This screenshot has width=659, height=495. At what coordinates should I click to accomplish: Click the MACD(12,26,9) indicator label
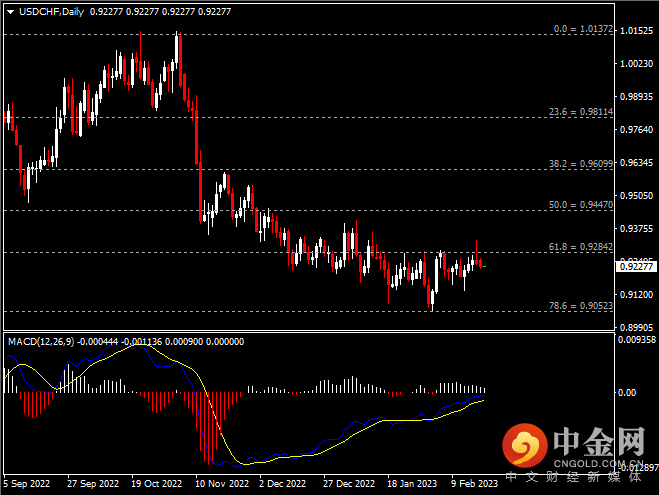43,342
